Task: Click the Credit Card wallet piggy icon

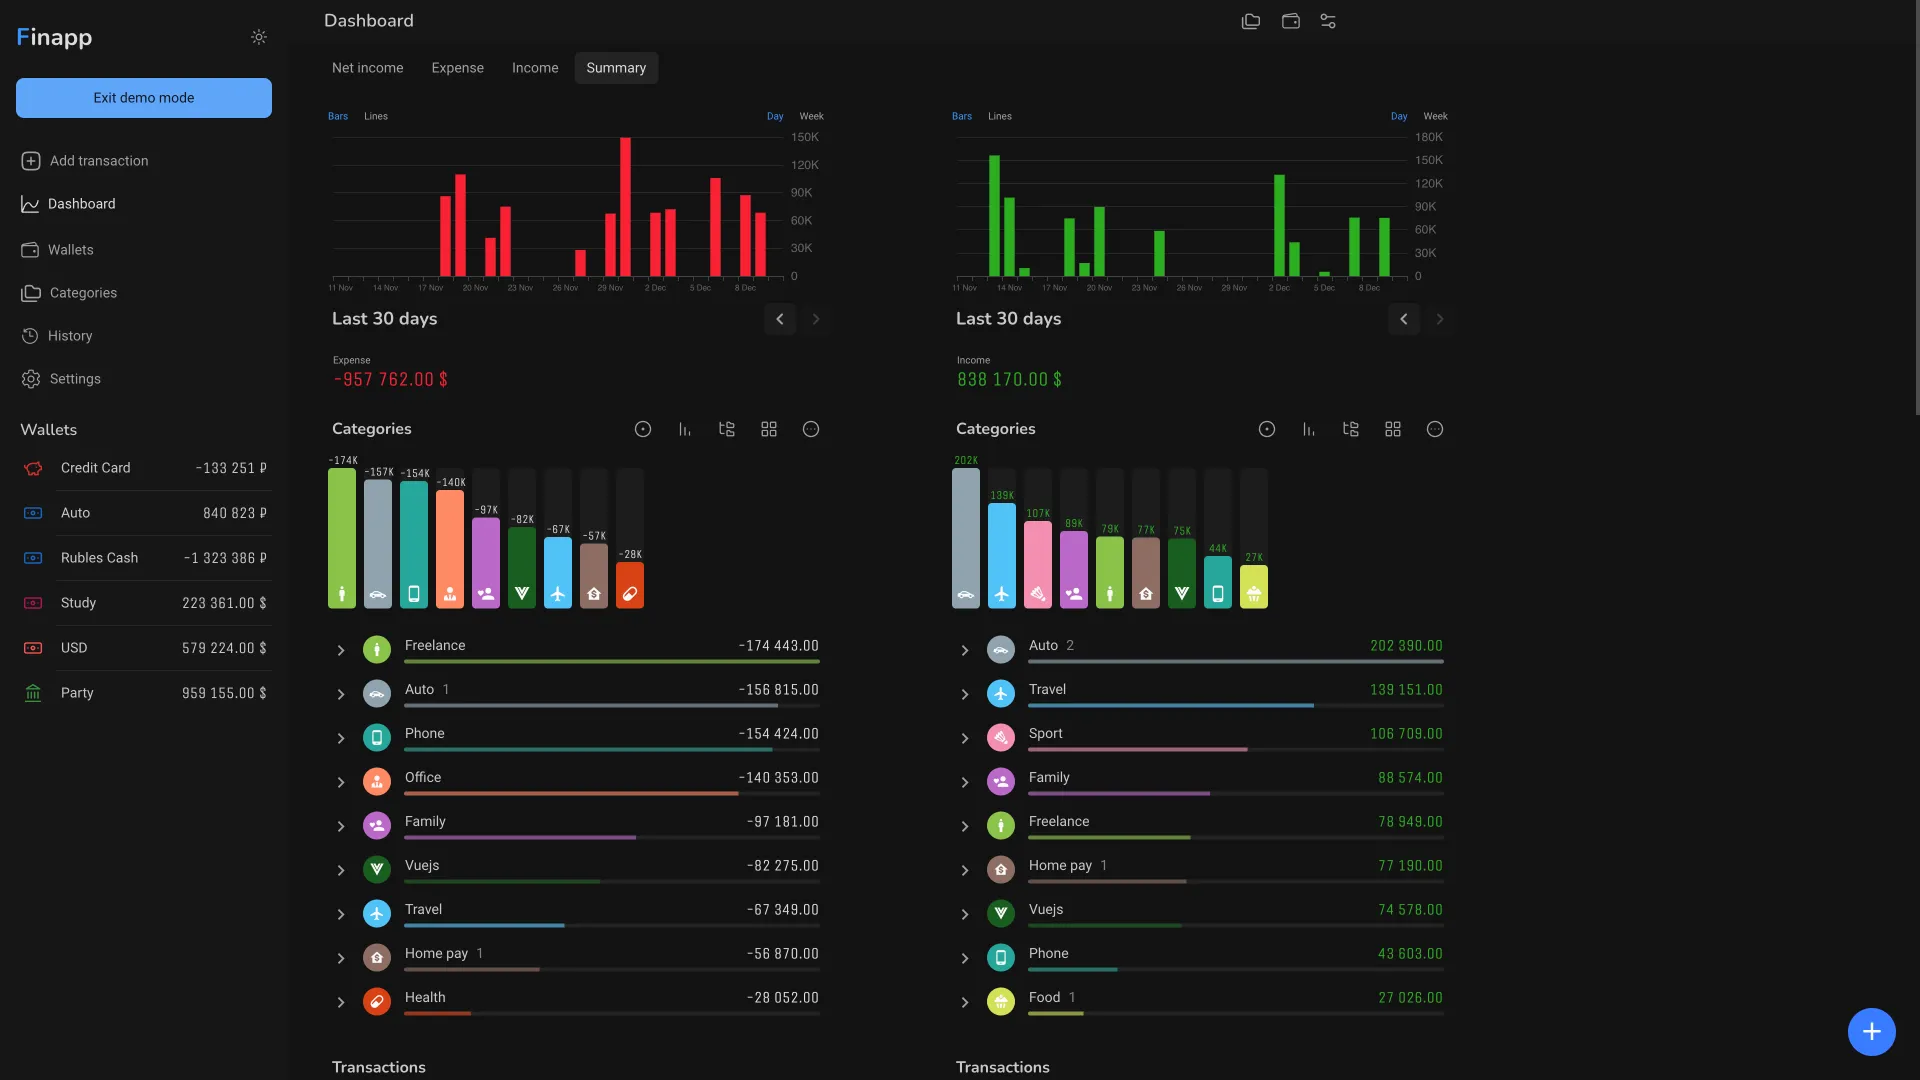Action: click(x=33, y=468)
